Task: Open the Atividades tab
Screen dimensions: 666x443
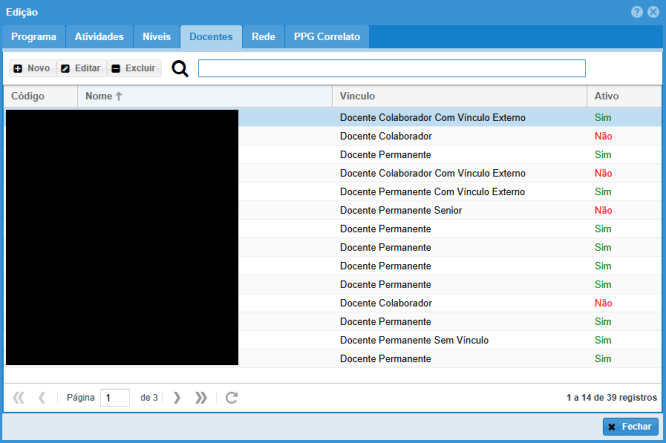Action: coord(99,37)
